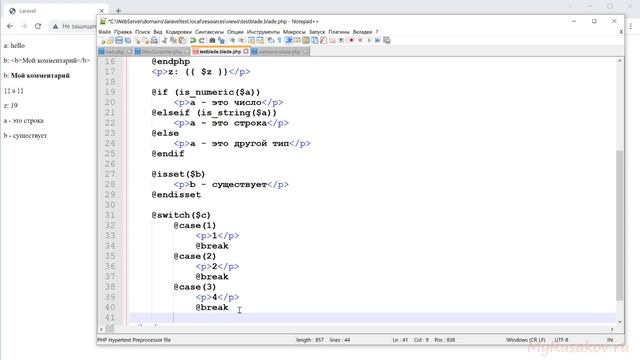Viewport: 640px width, 360px height.
Task: Toggle the Monitoring eye icon
Action: [341, 40]
